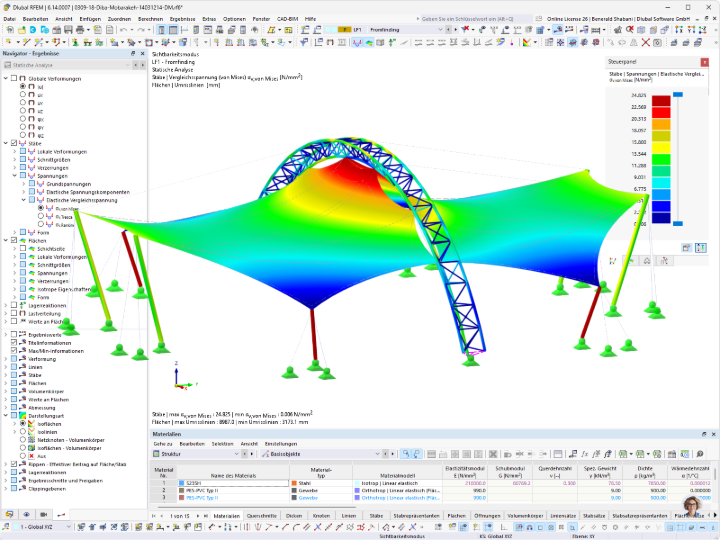Image resolution: width=720 pixels, height=540 pixels.
Task: Collapse the Spannungen node under Stäbe
Action: point(15,176)
